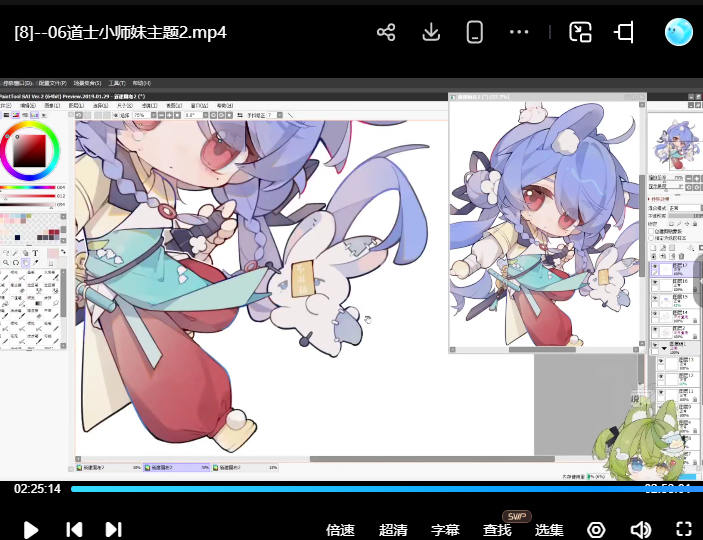Image resolution: width=703 pixels, height=540 pixels.
Task: Download the video file
Action: (431, 32)
